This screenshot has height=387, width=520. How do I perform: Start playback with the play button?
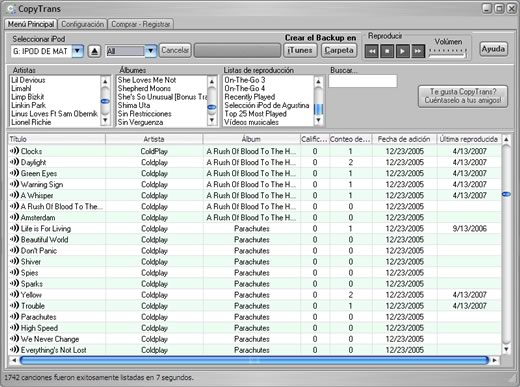(x=402, y=51)
